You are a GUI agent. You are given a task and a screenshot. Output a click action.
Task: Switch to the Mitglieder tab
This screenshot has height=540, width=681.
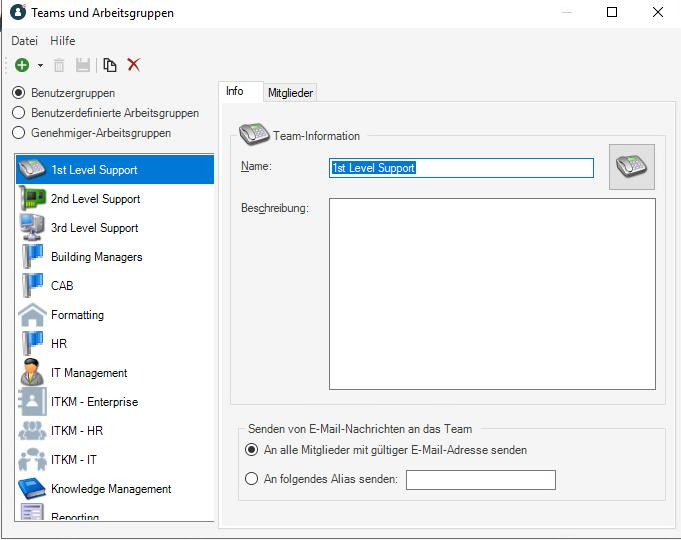(x=290, y=93)
